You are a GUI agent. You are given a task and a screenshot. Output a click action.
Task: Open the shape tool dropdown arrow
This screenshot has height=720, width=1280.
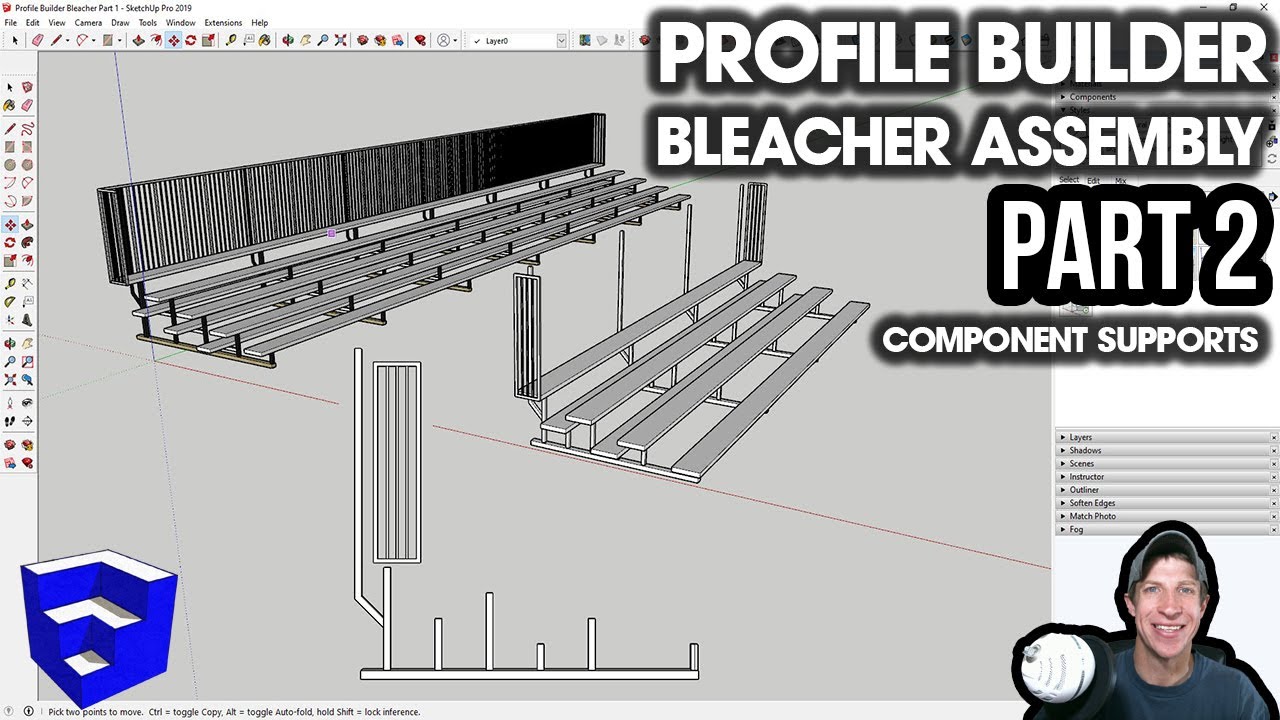(x=120, y=41)
